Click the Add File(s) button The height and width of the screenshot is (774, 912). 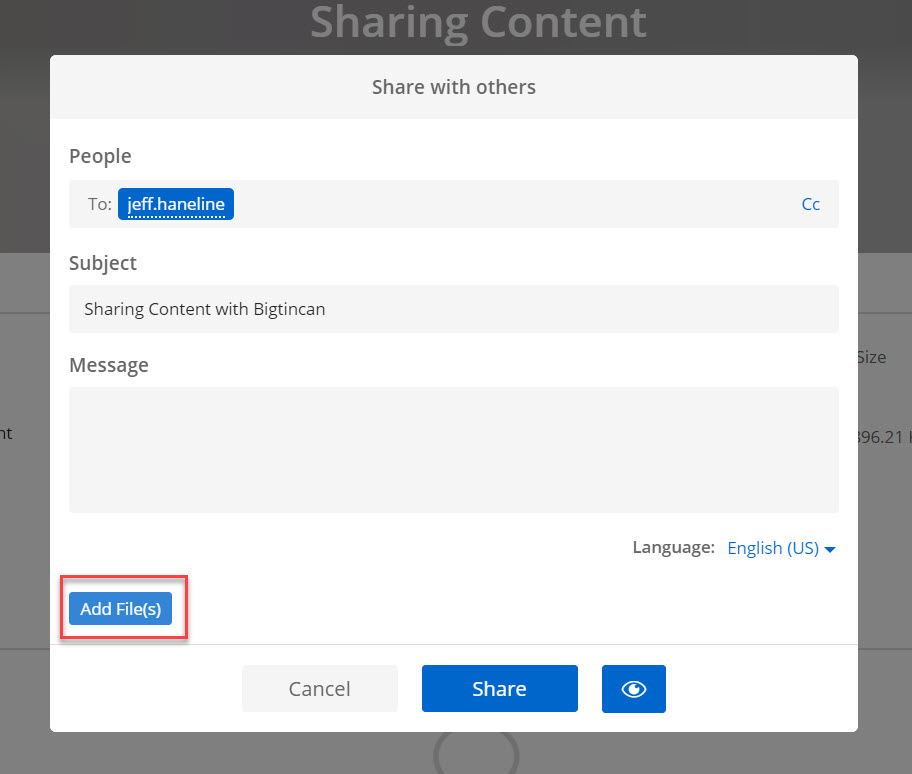pyautogui.click(x=120, y=608)
